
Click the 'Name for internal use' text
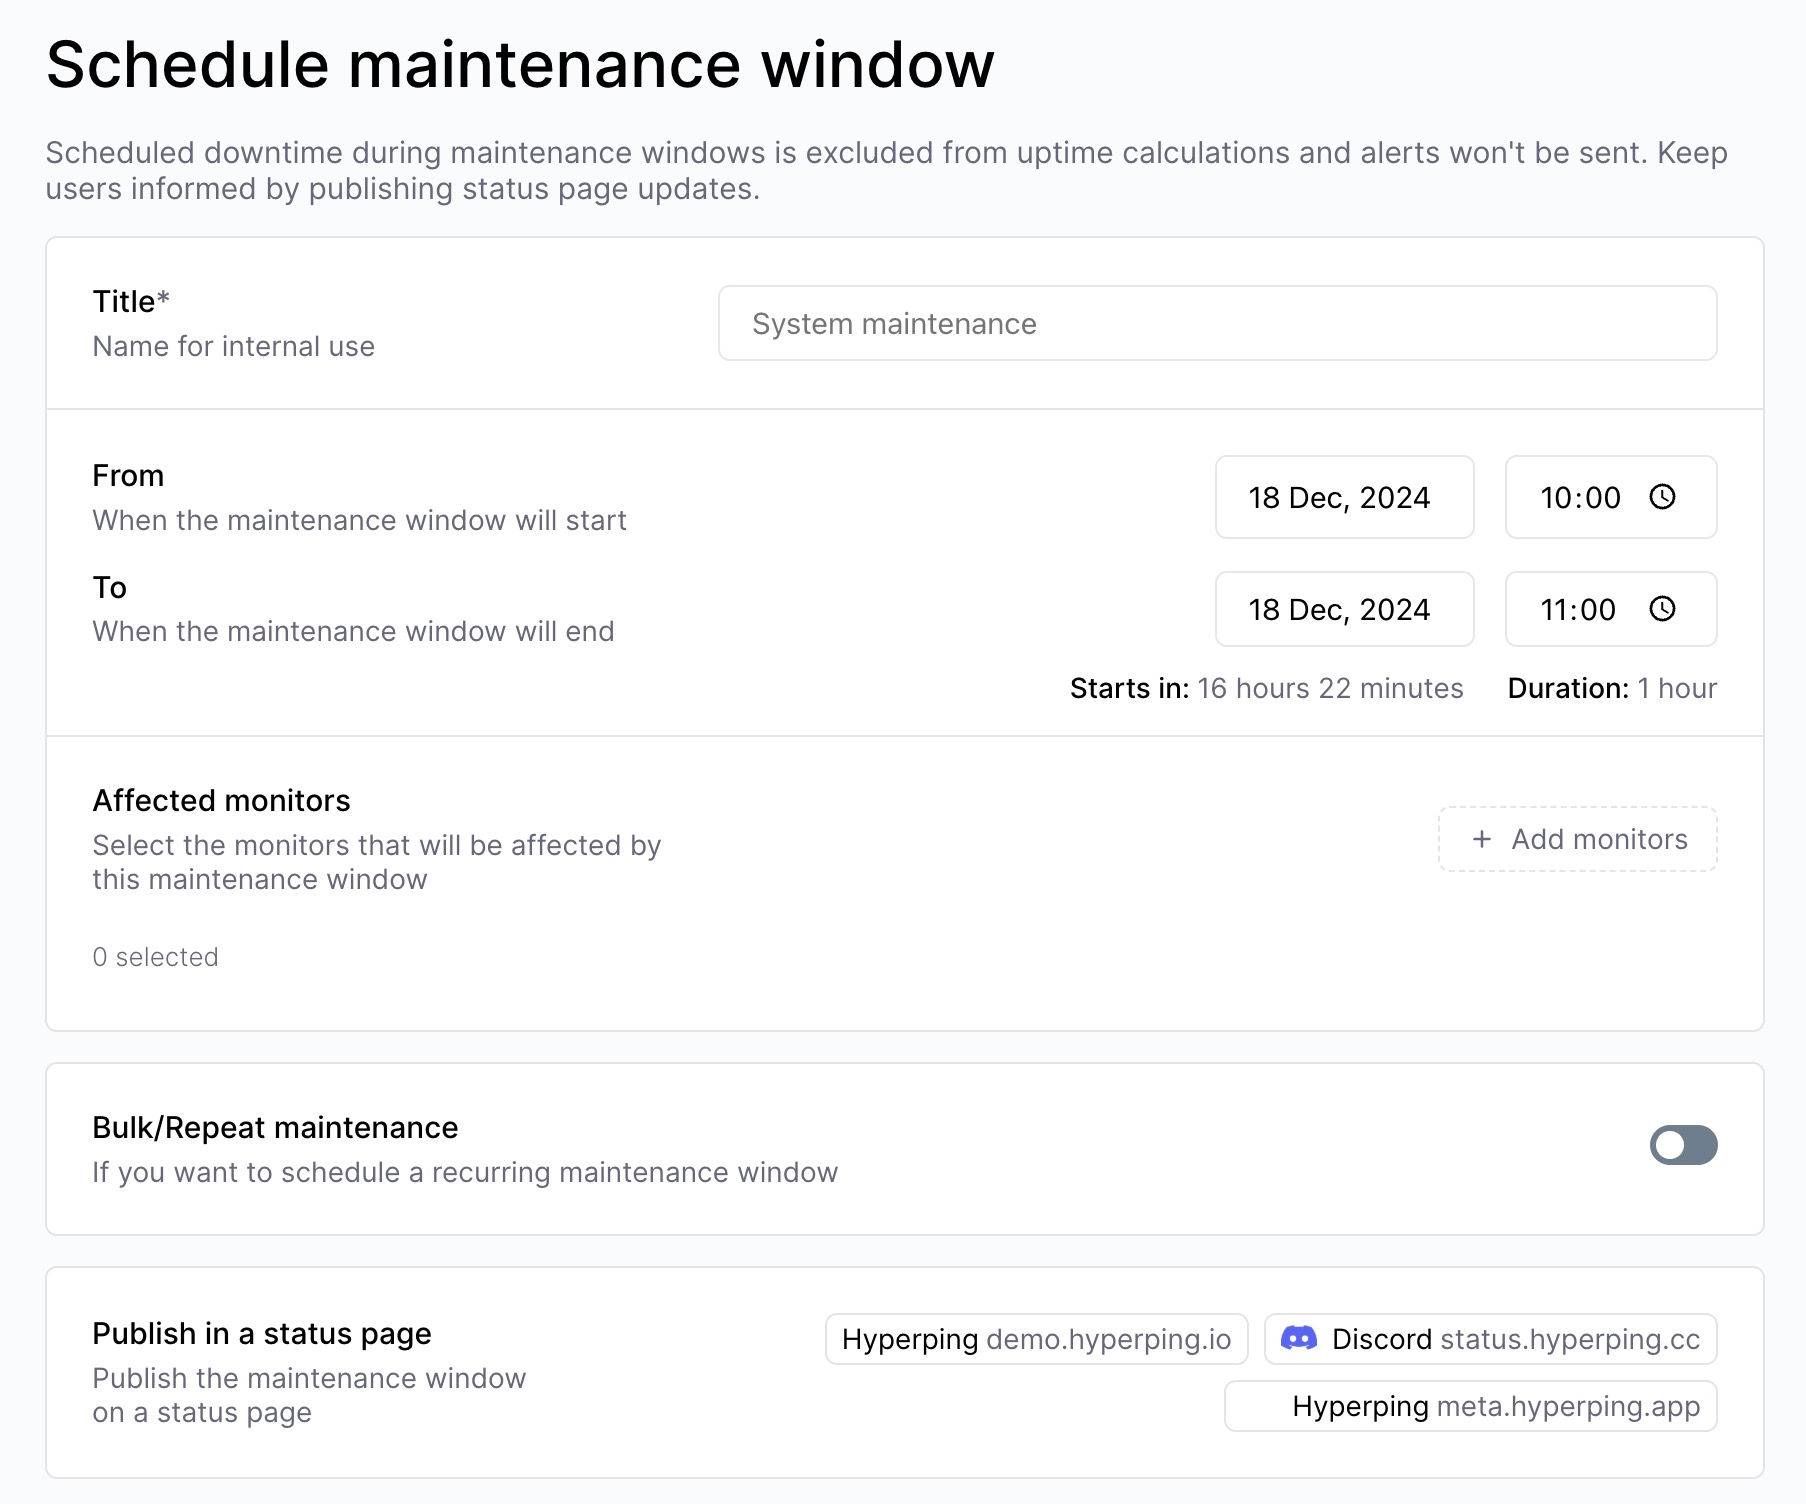pos(233,346)
